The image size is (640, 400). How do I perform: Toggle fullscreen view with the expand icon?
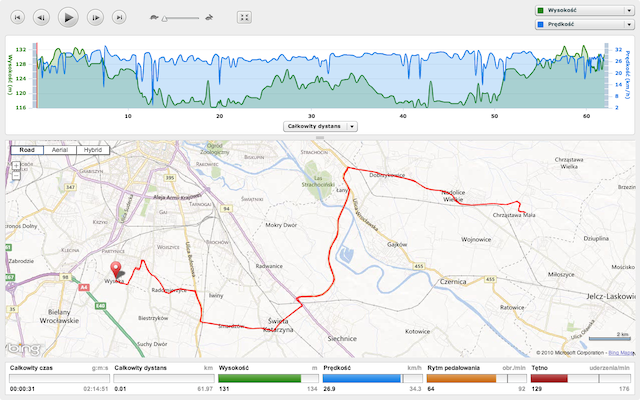point(244,17)
